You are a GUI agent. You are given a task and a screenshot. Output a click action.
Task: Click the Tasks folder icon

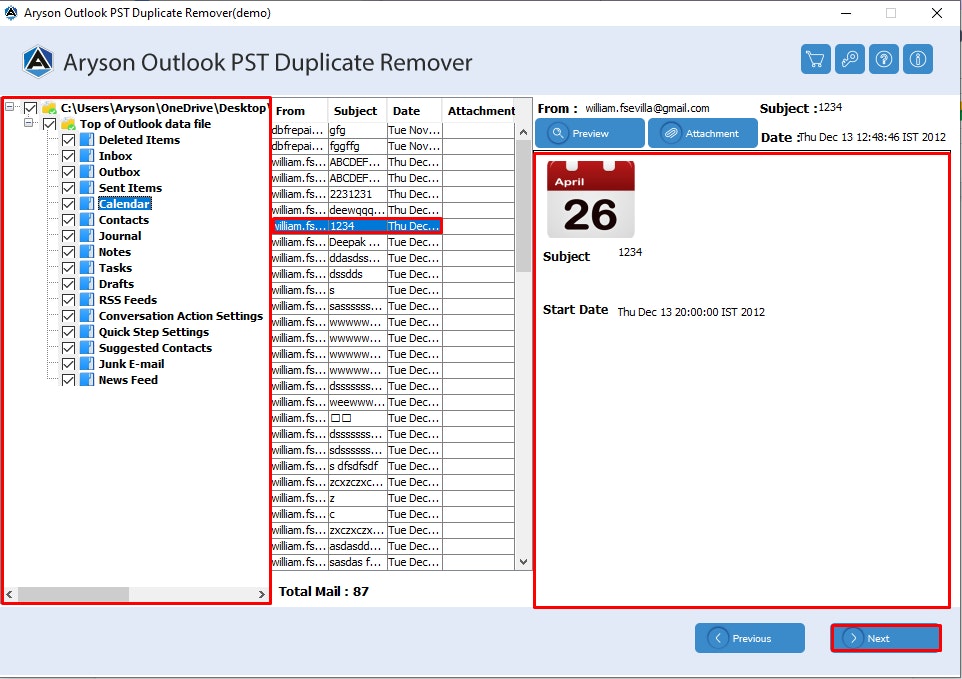pyautogui.click(x=87, y=268)
